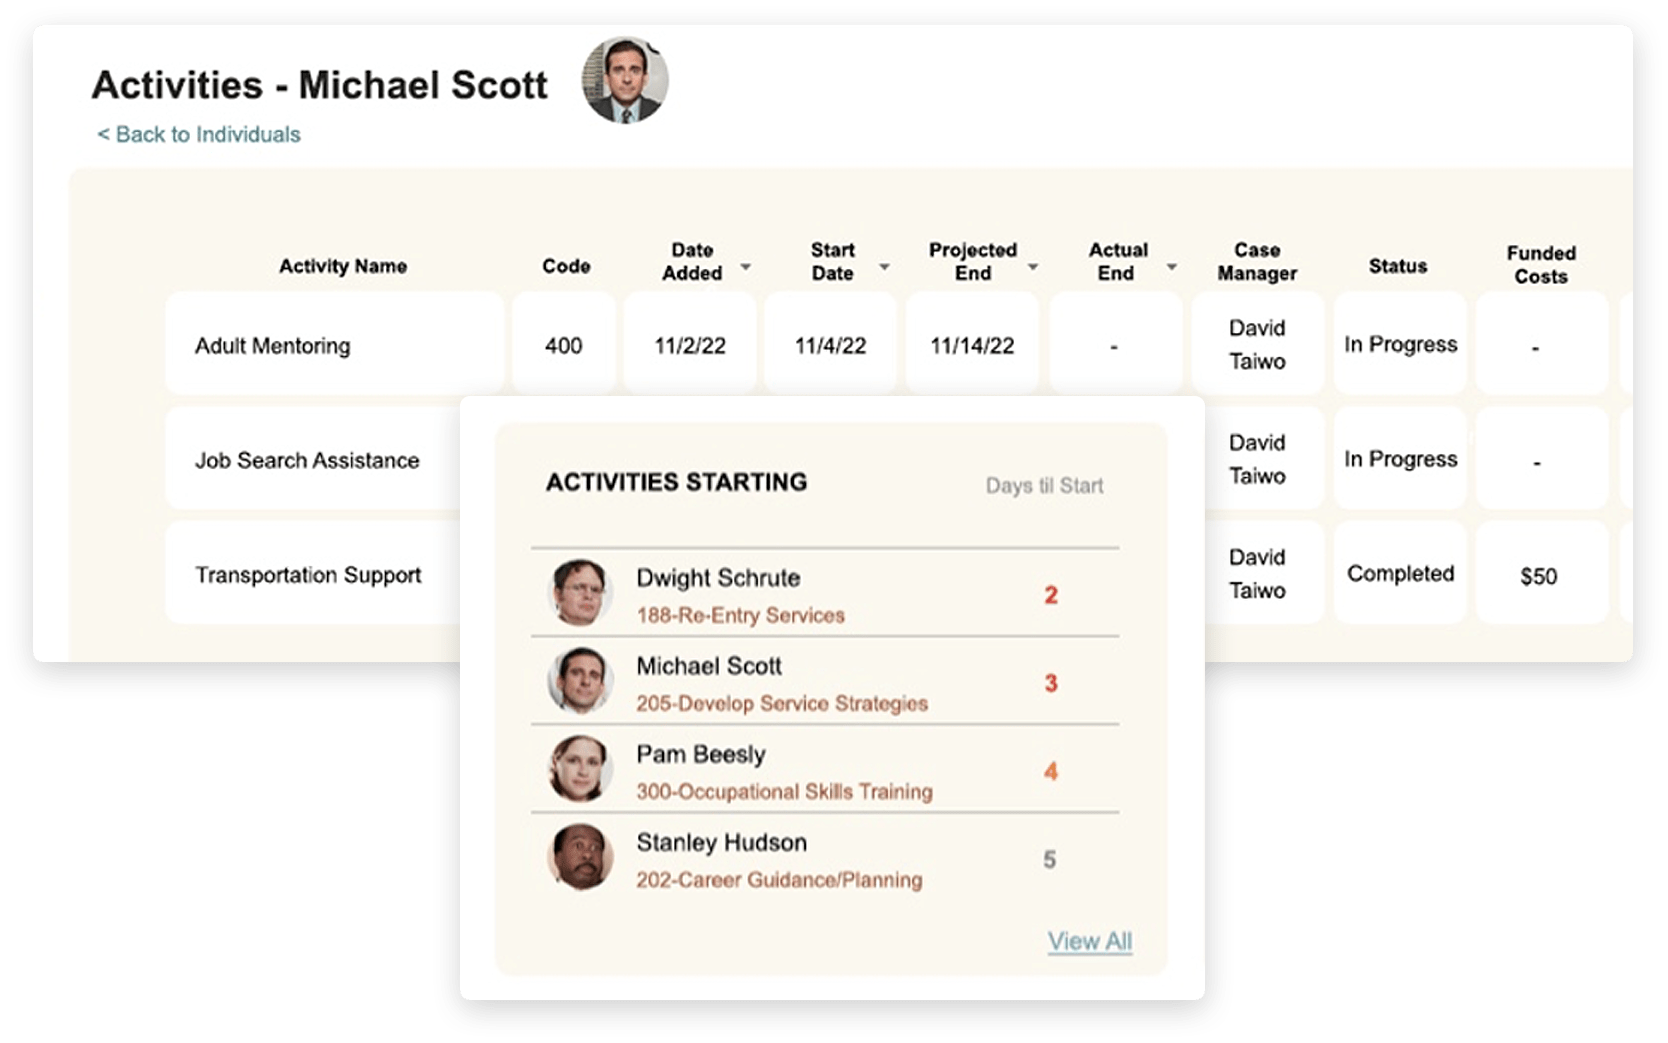Click the Status column header
Image resolution: width=1668 pixels, height=1043 pixels.
[1398, 266]
